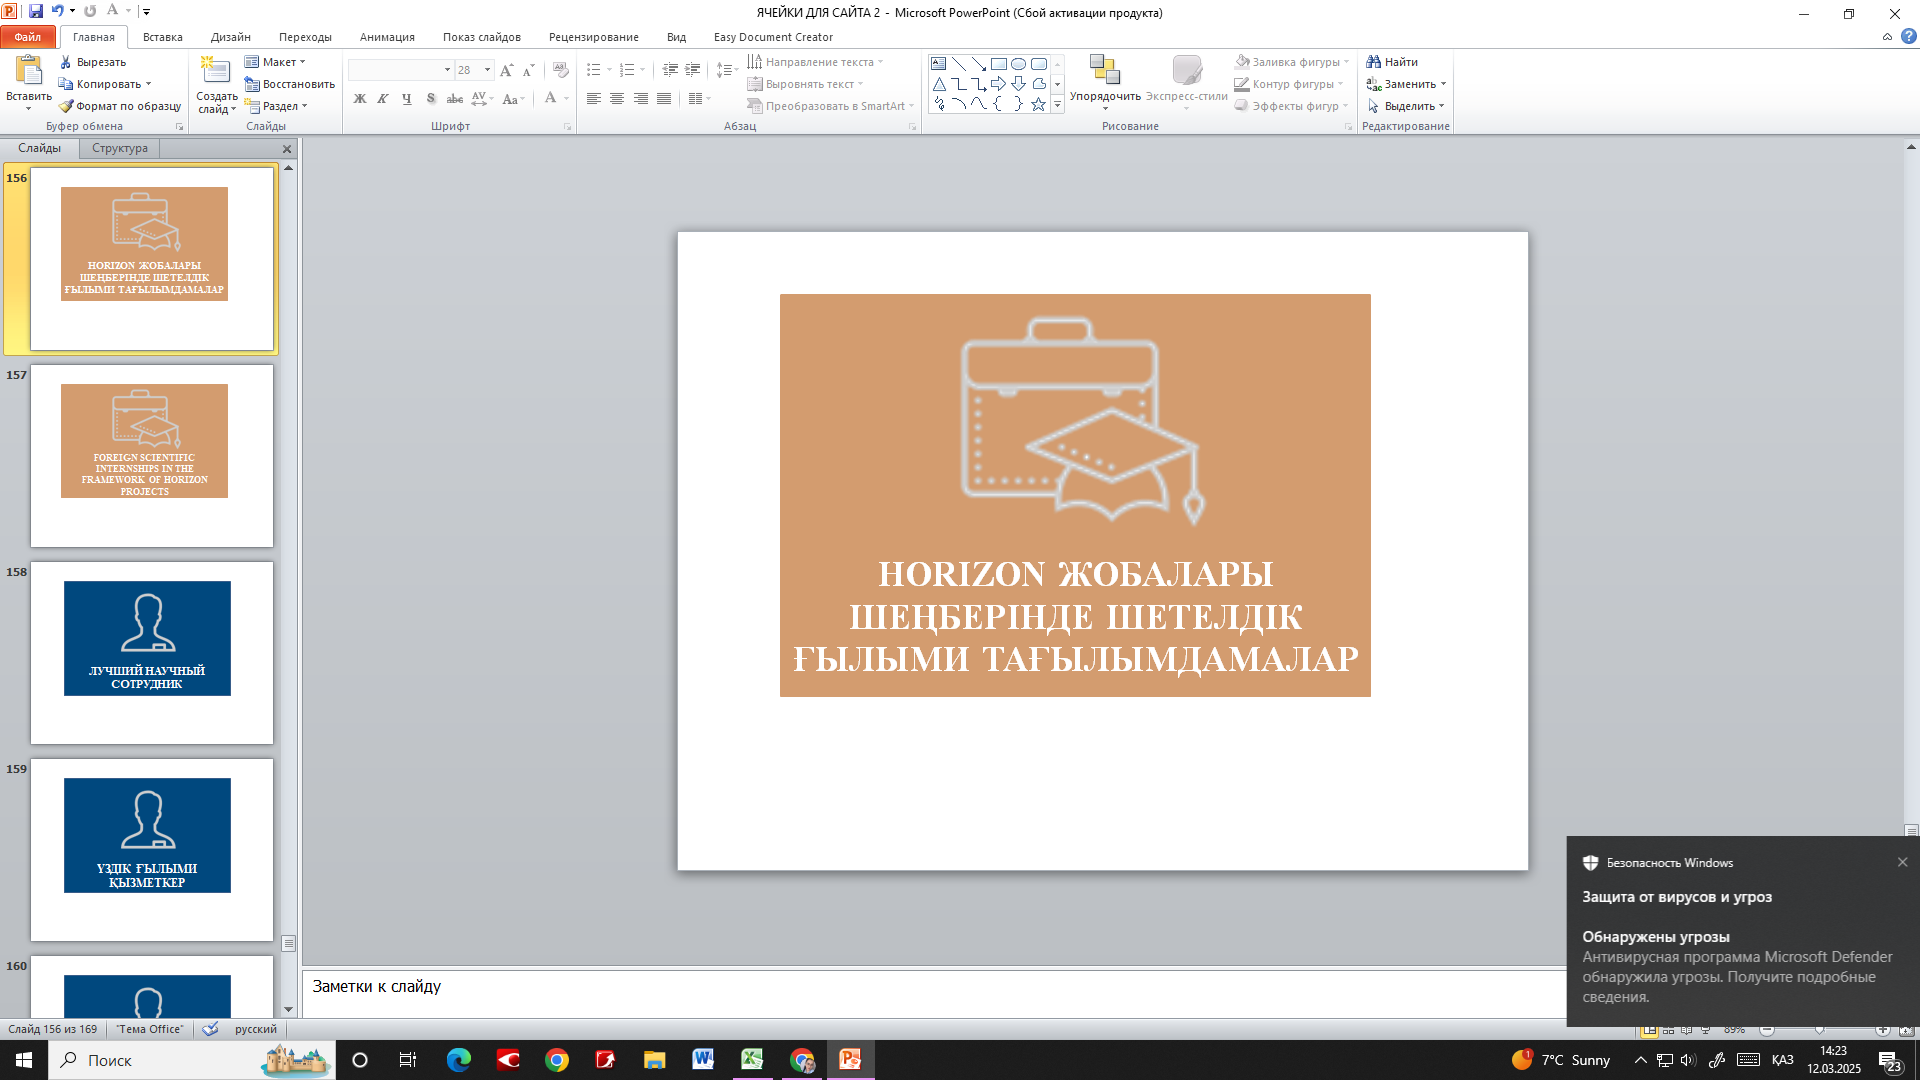The width and height of the screenshot is (1920, 1080).
Task: Select slide 158 thumbnail
Action: pos(151,652)
